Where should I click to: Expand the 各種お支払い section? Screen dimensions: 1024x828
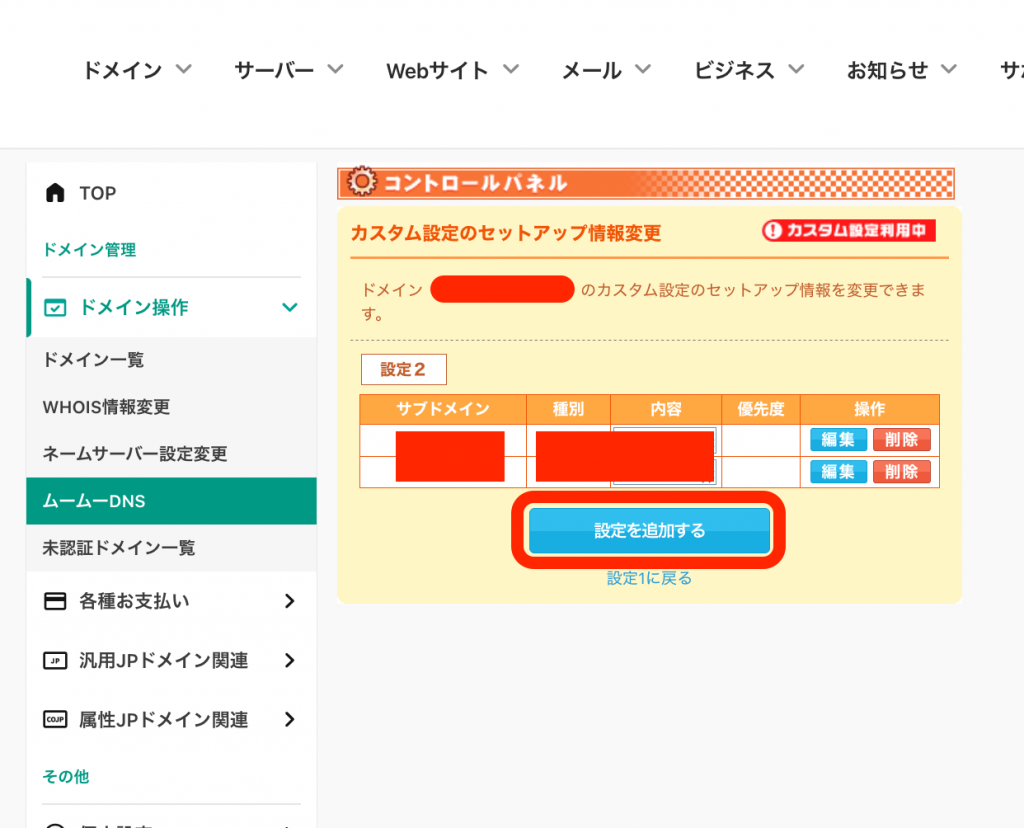click(290, 601)
